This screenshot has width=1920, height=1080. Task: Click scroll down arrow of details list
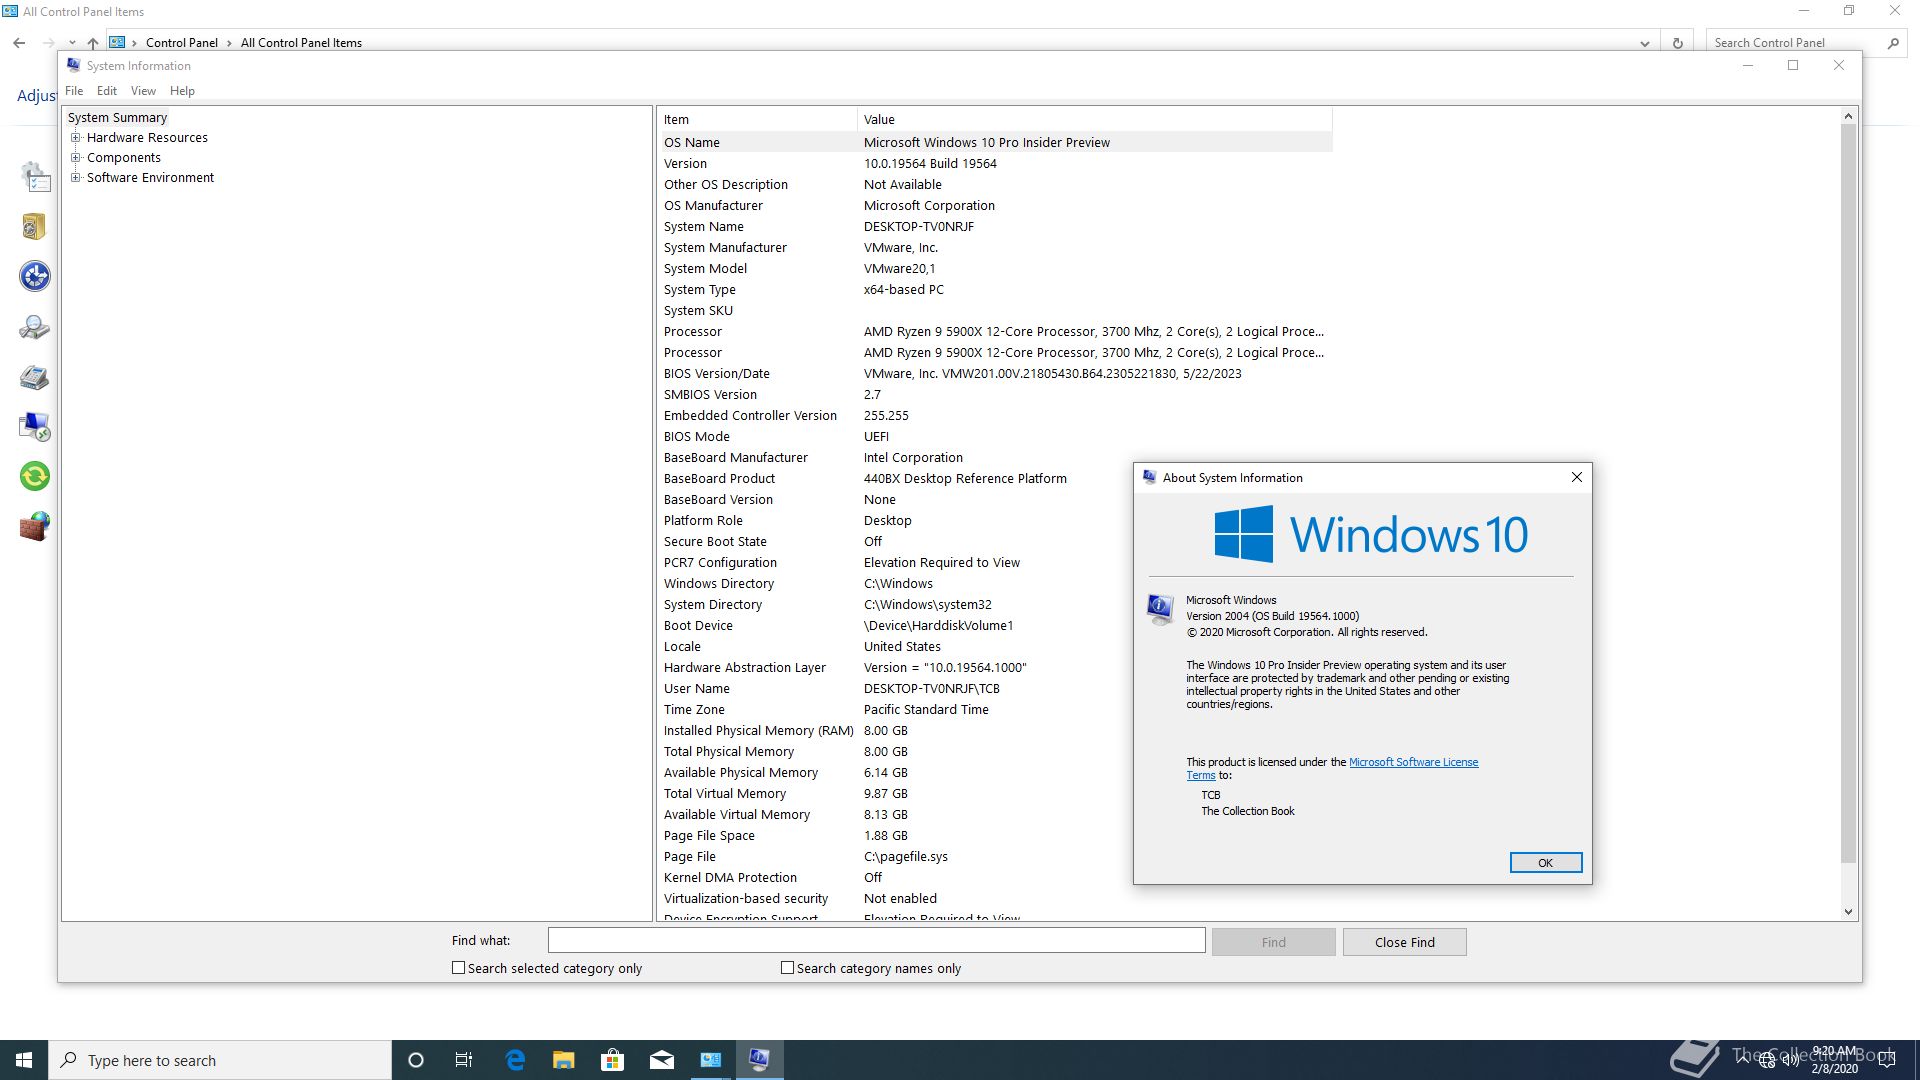pos(1848,912)
